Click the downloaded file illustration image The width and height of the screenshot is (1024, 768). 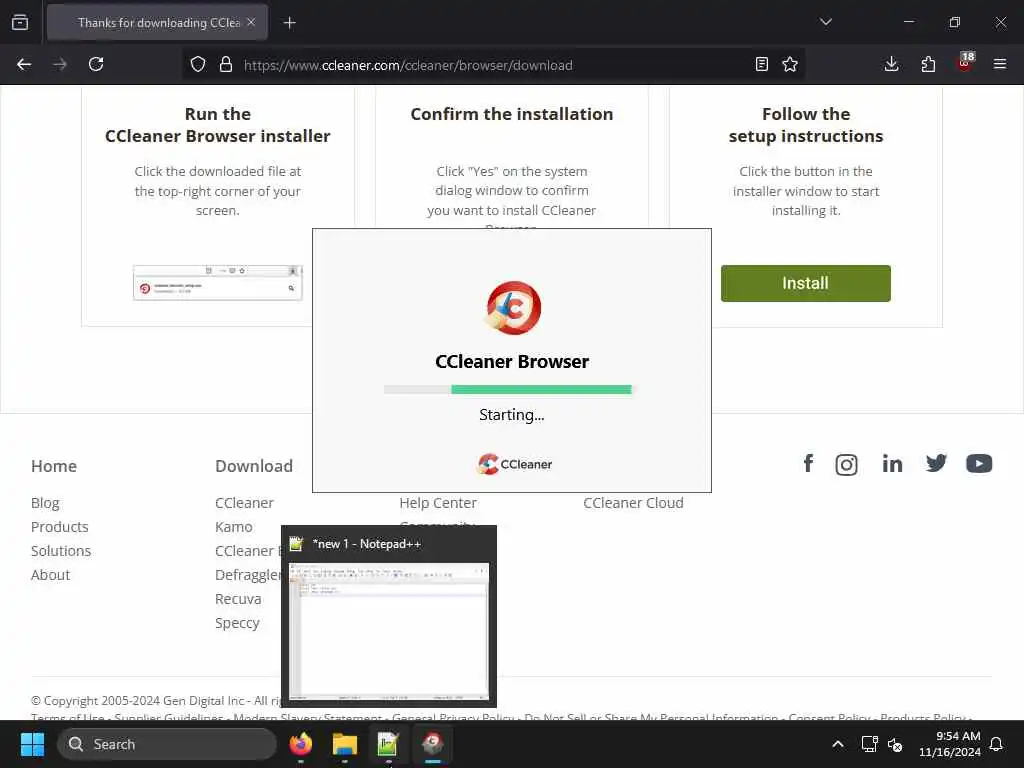click(217, 283)
